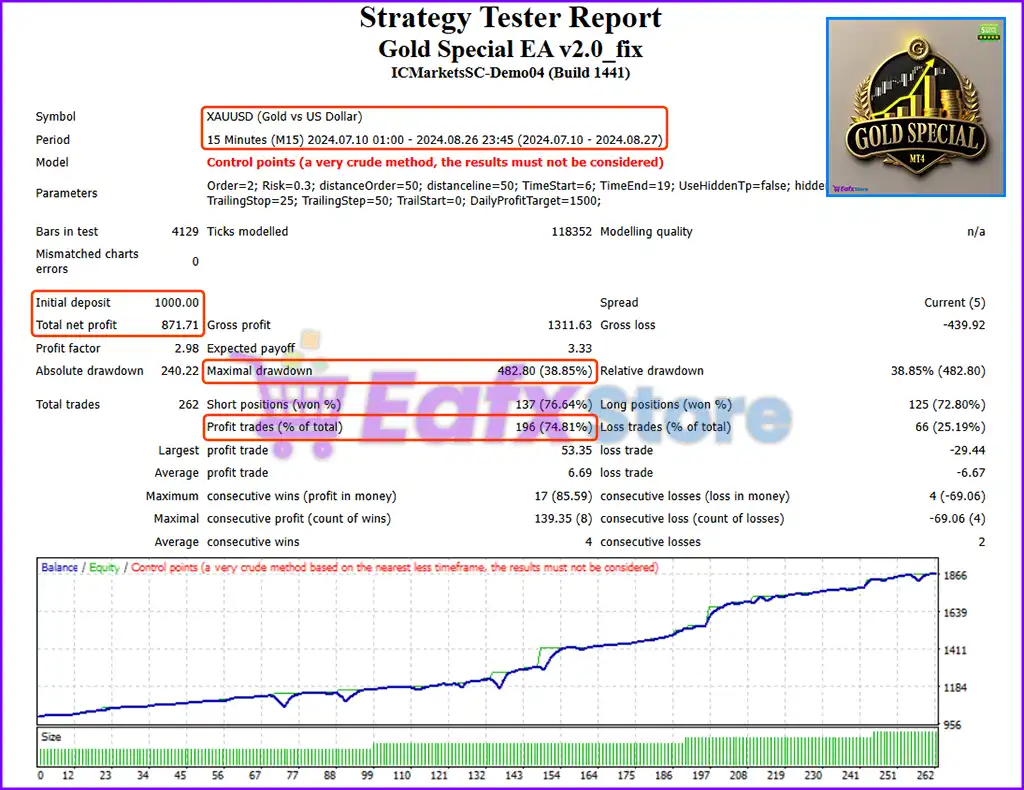Click the 1411 chart axis value
This screenshot has height=790, width=1024.
pyautogui.click(x=955, y=650)
